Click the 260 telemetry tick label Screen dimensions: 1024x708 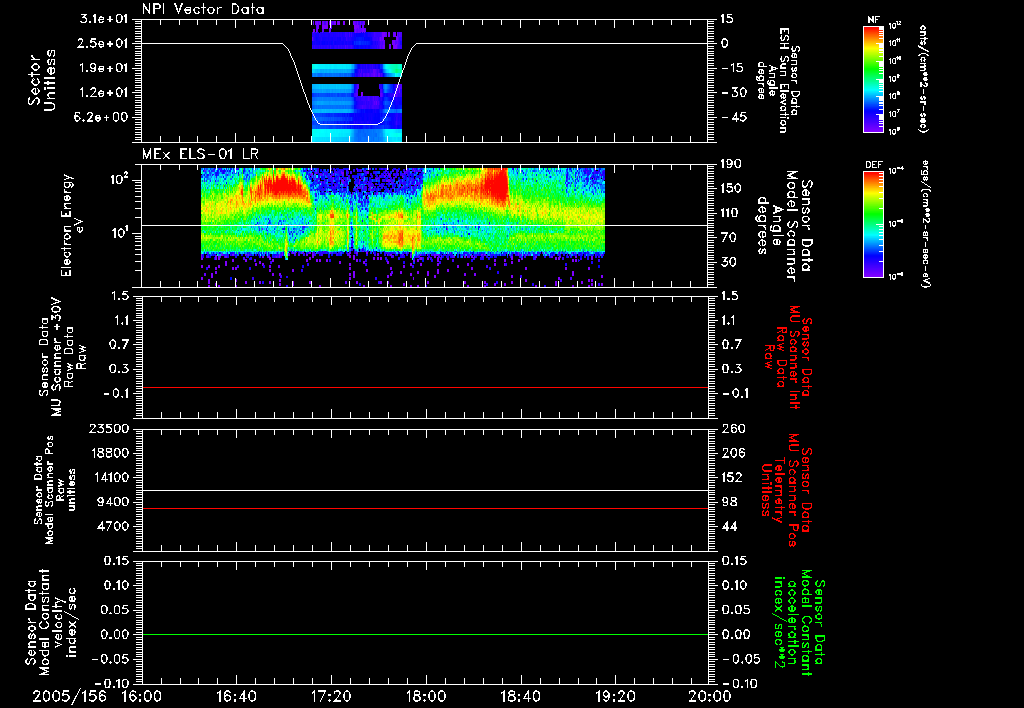[731, 428]
